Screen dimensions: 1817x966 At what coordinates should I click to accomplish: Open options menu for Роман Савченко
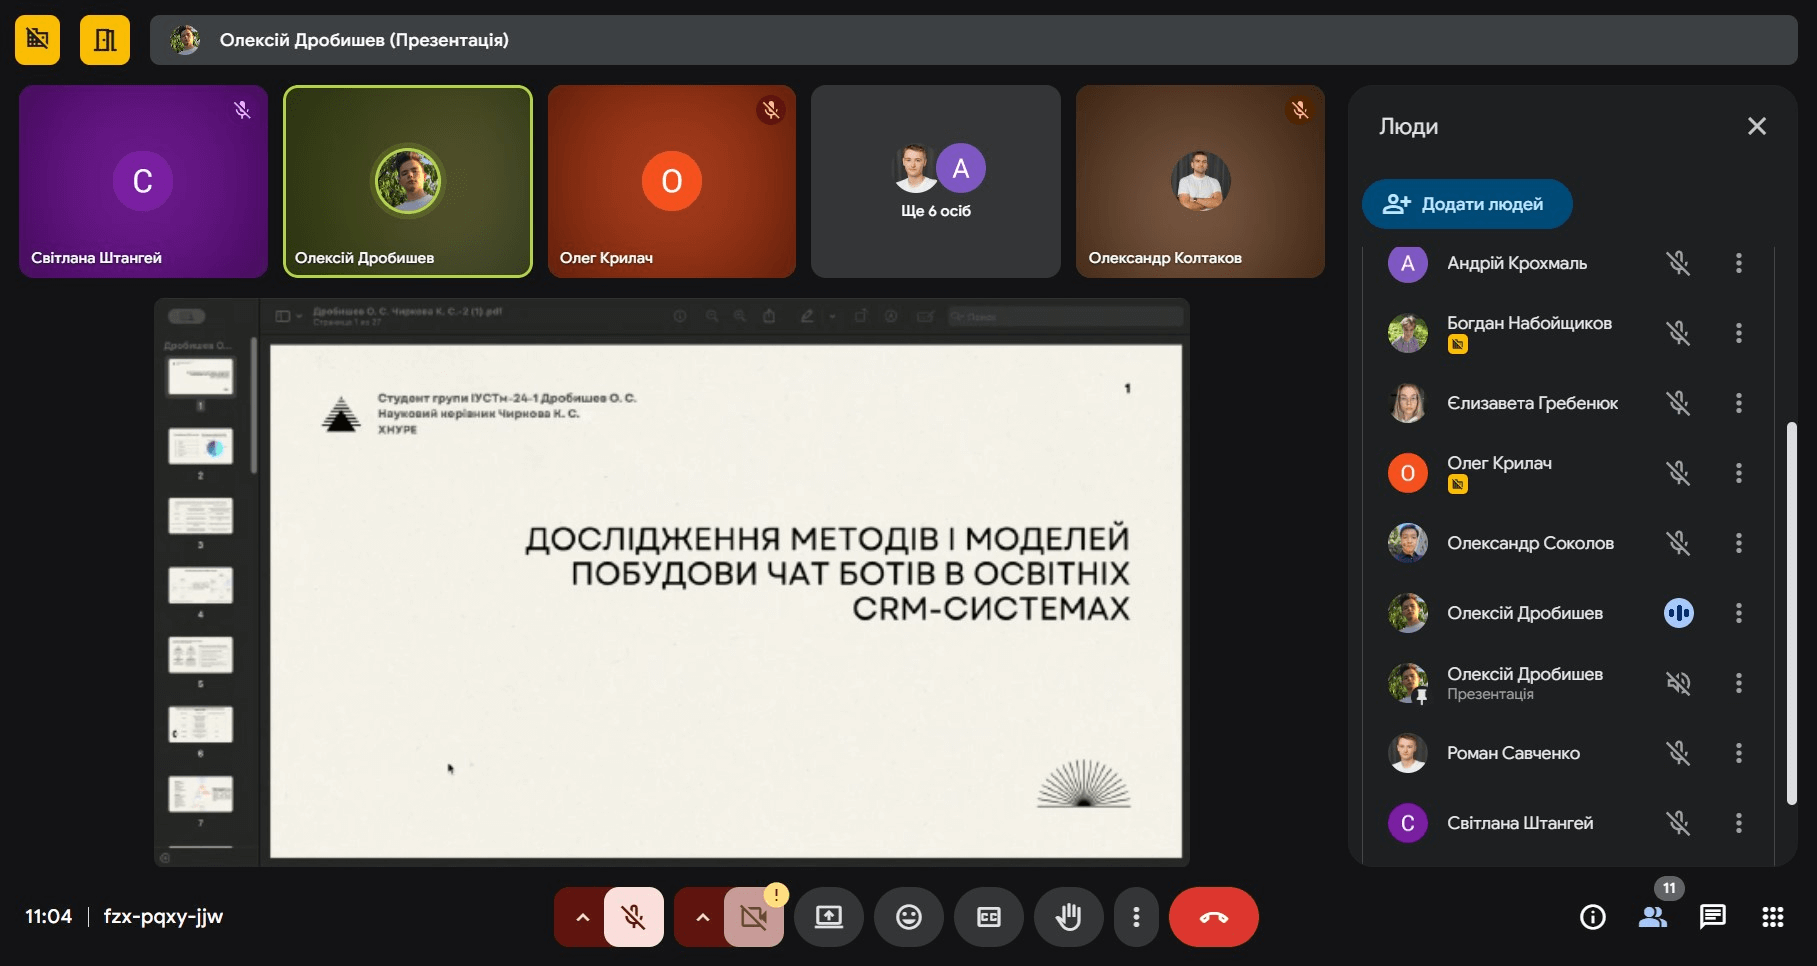[x=1738, y=753]
